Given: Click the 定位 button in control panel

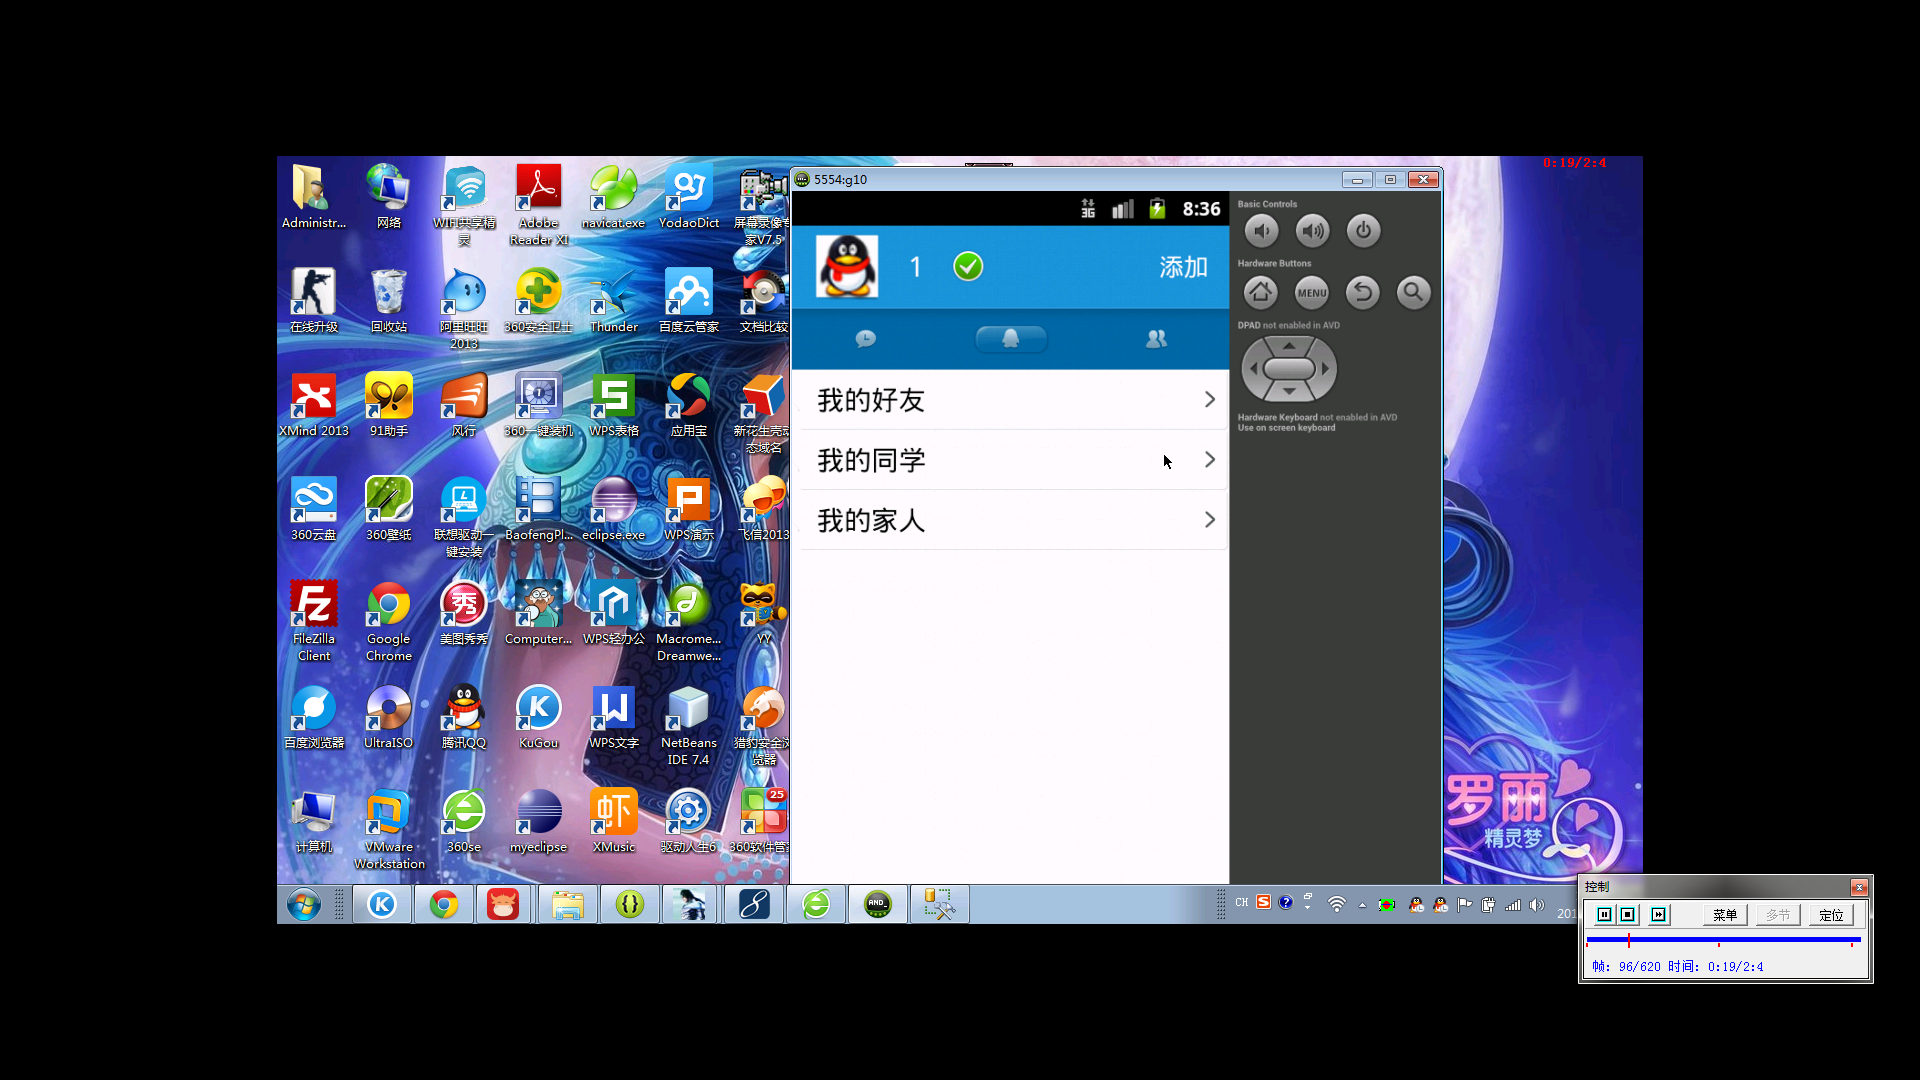Looking at the screenshot, I should pyautogui.click(x=1831, y=915).
